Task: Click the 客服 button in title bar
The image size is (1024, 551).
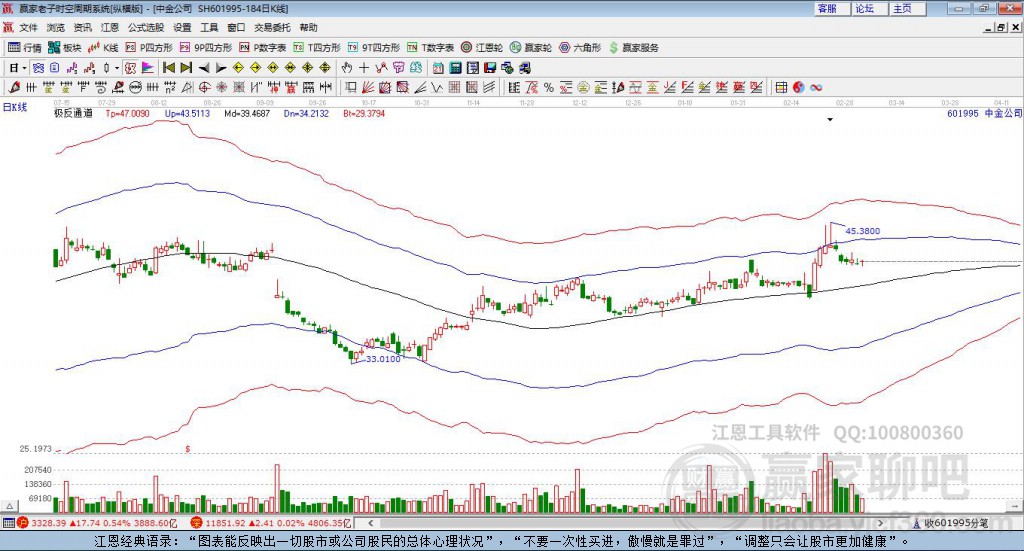Action: pos(831,8)
